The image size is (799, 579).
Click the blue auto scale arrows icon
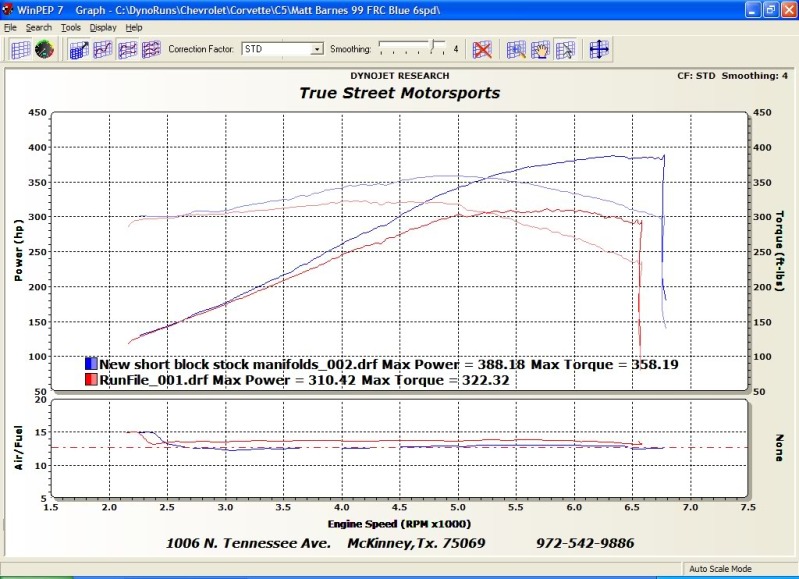[x=599, y=49]
